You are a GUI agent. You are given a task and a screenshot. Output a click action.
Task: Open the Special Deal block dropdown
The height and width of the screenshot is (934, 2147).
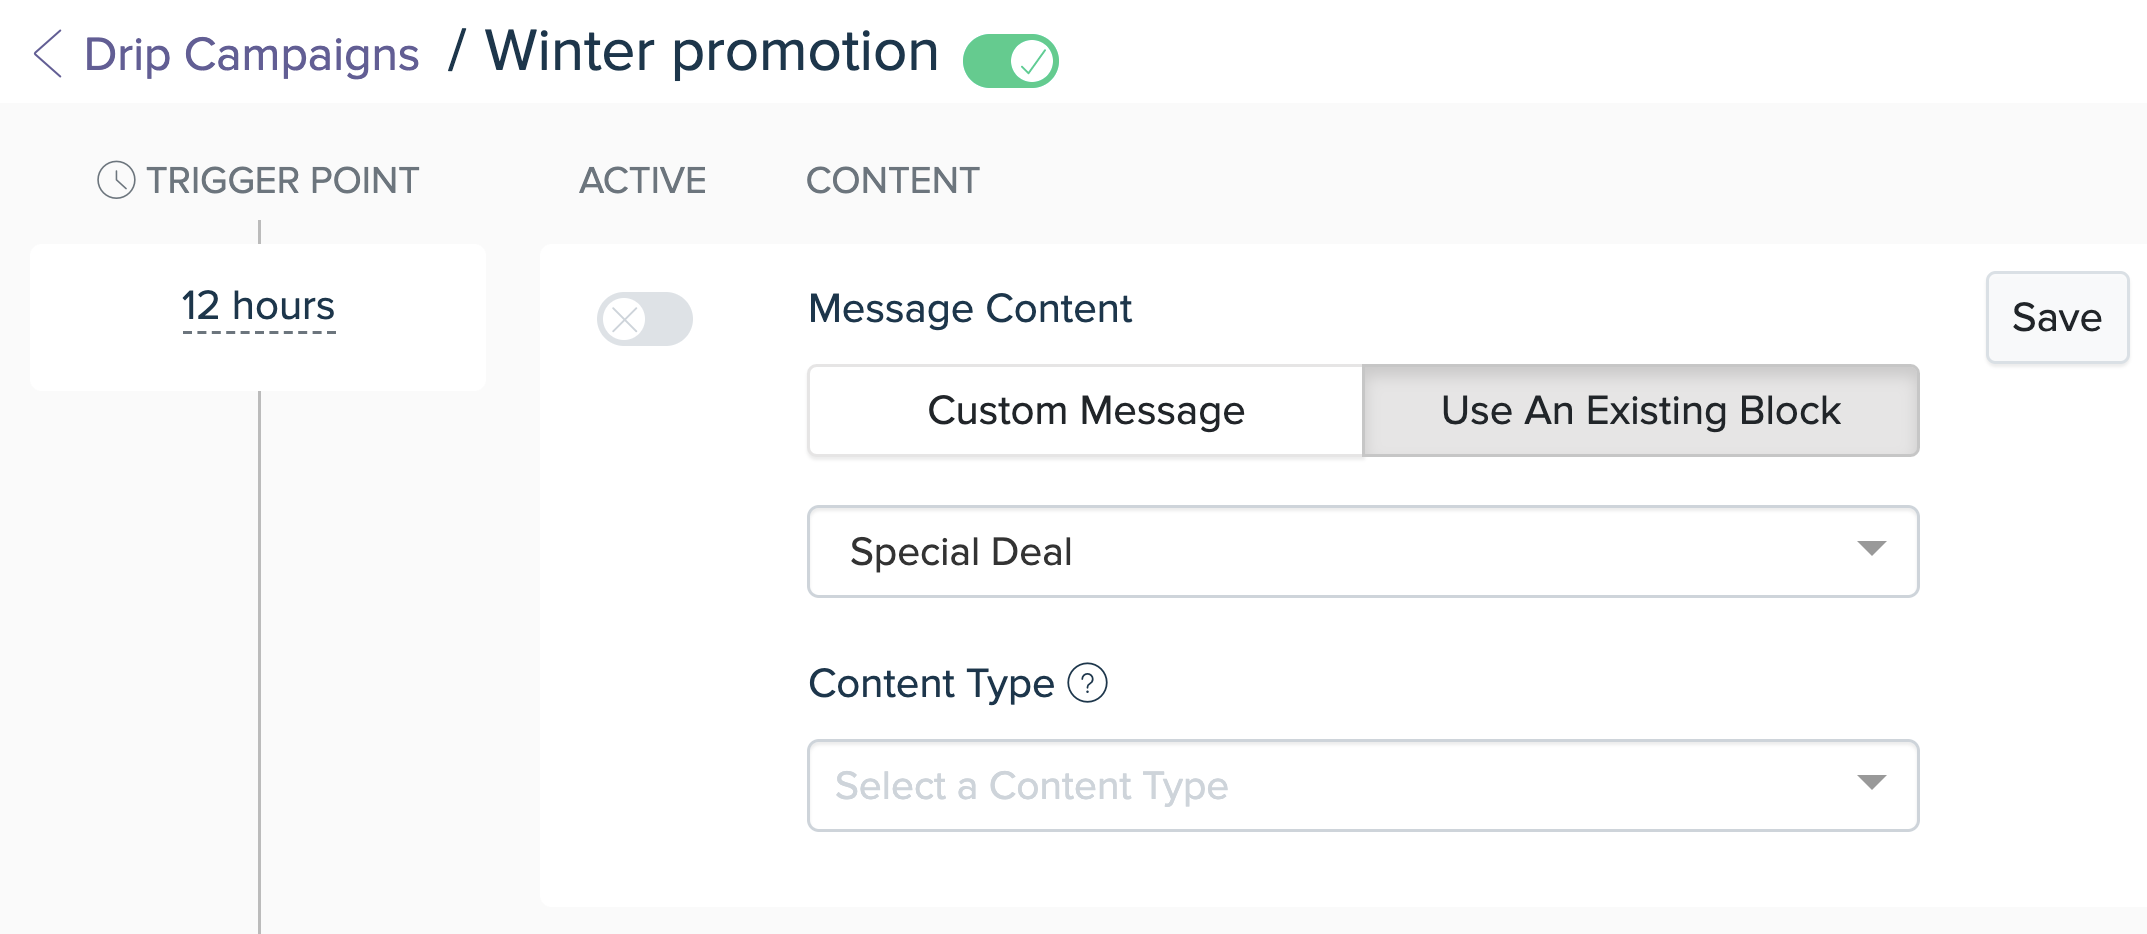pyautogui.click(x=1363, y=552)
